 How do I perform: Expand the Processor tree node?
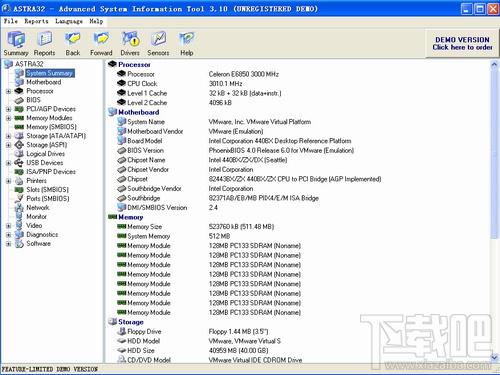(x=8, y=91)
